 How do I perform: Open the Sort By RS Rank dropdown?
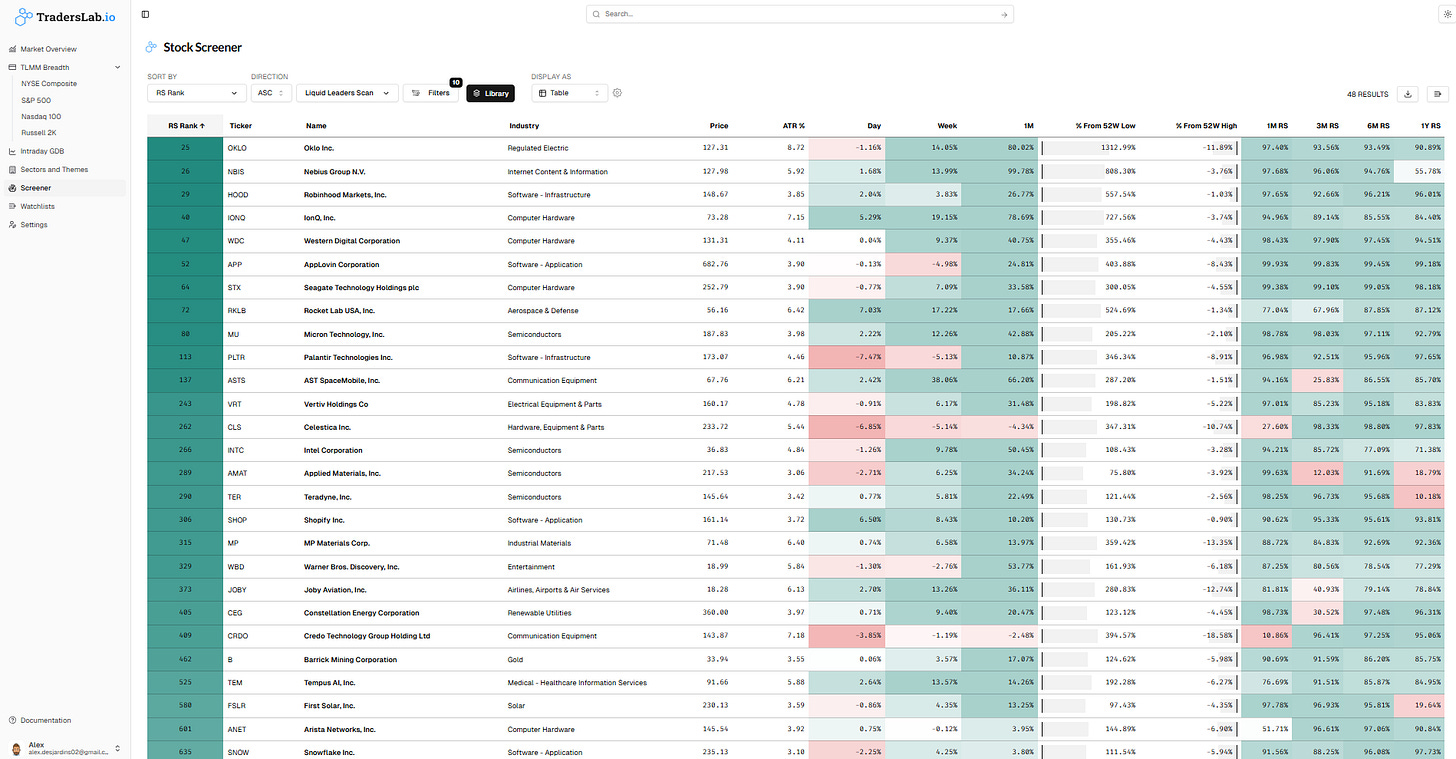(x=196, y=93)
